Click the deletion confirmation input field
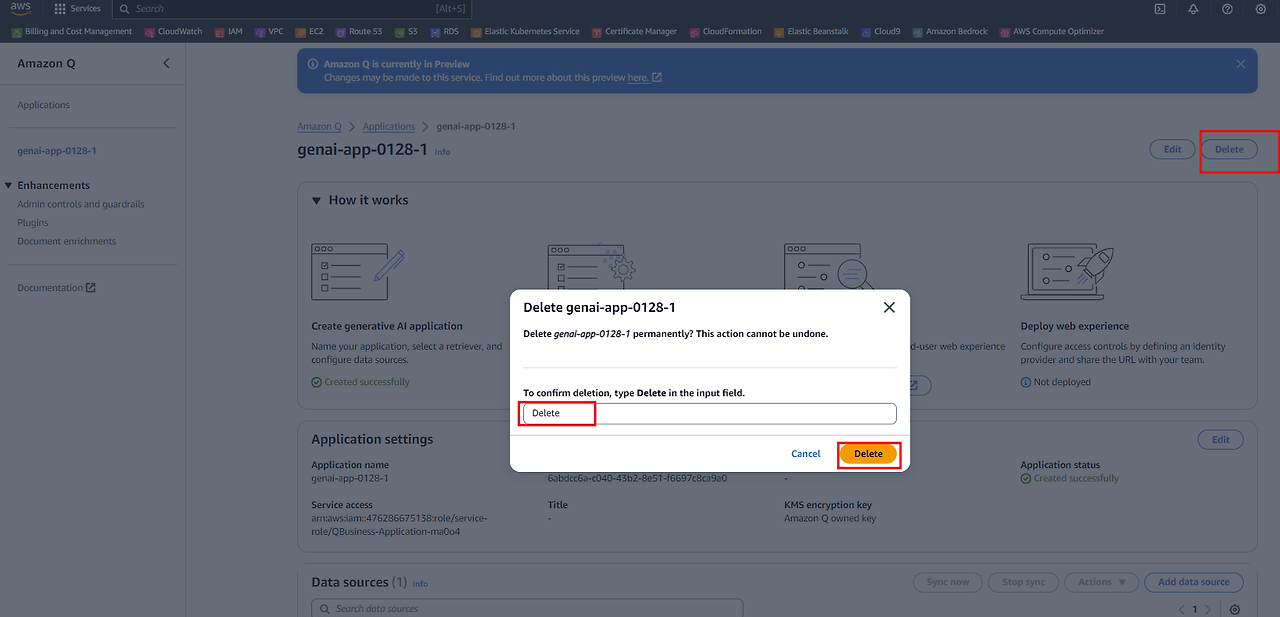Viewport: 1280px width, 617px height. point(710,413)
